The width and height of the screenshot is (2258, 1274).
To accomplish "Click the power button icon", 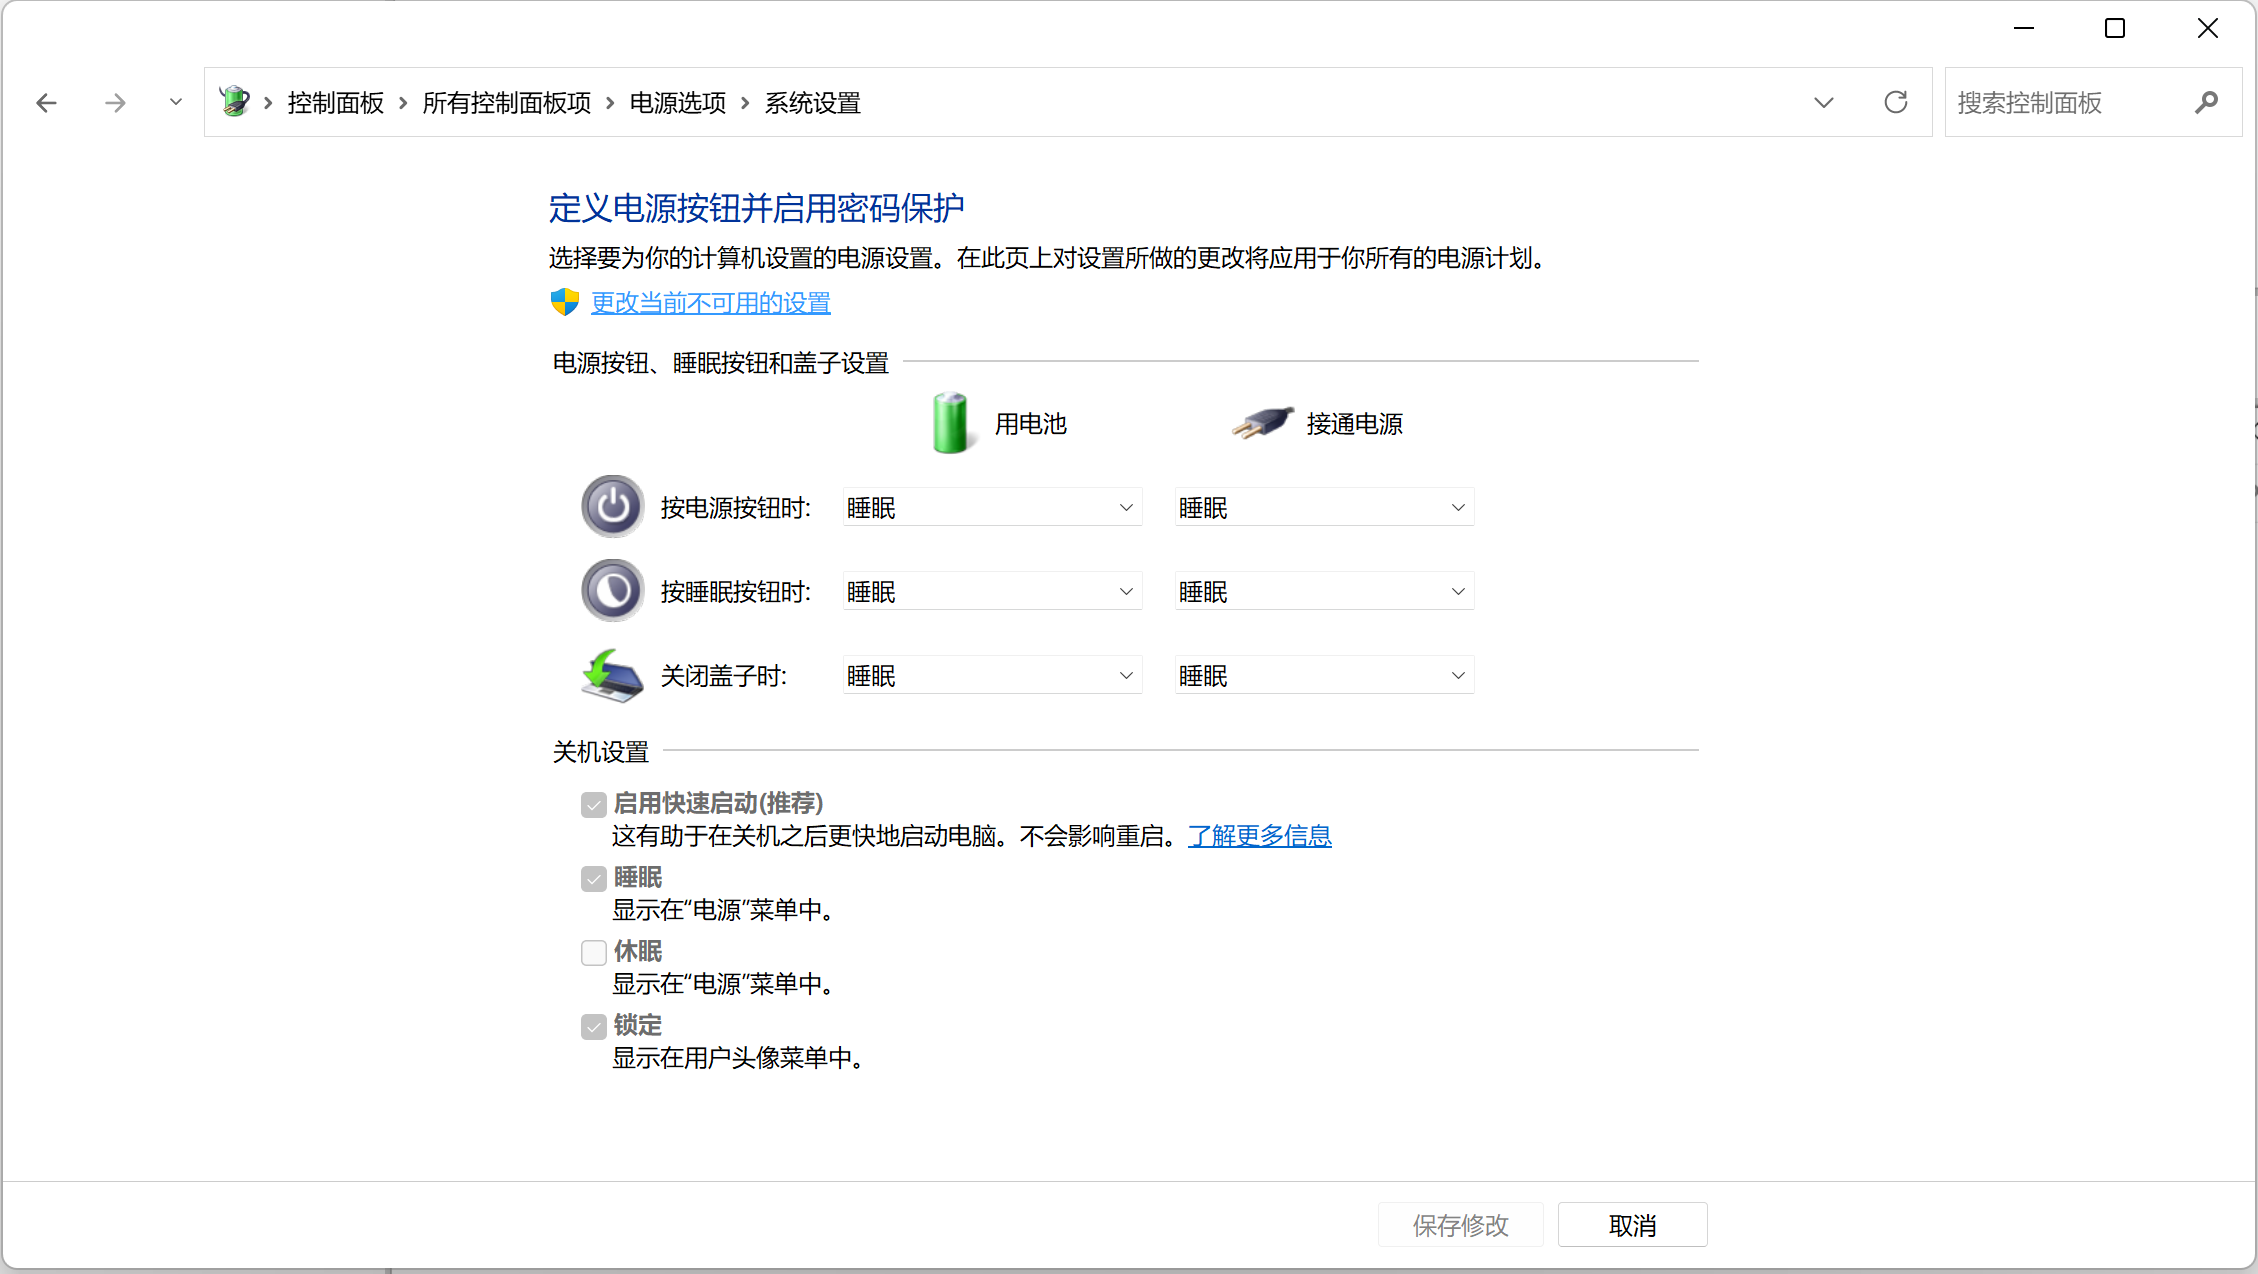I will (x=612, y=507).
